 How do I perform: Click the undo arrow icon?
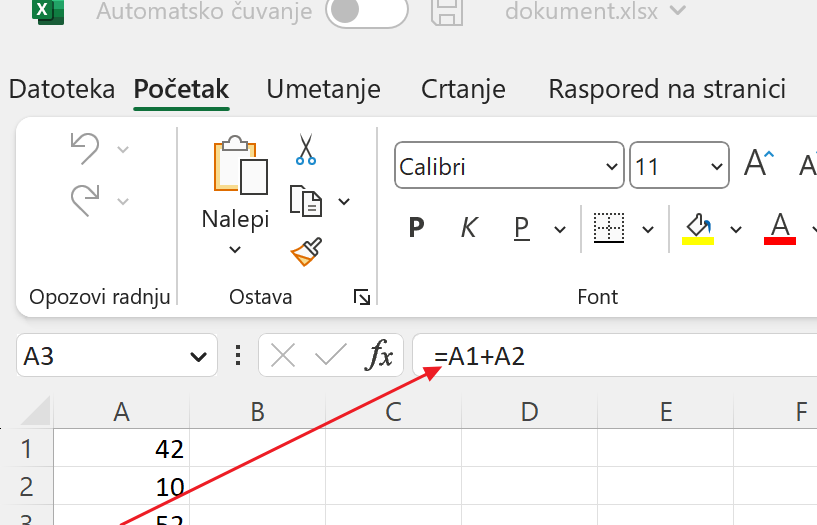point(85,148)
